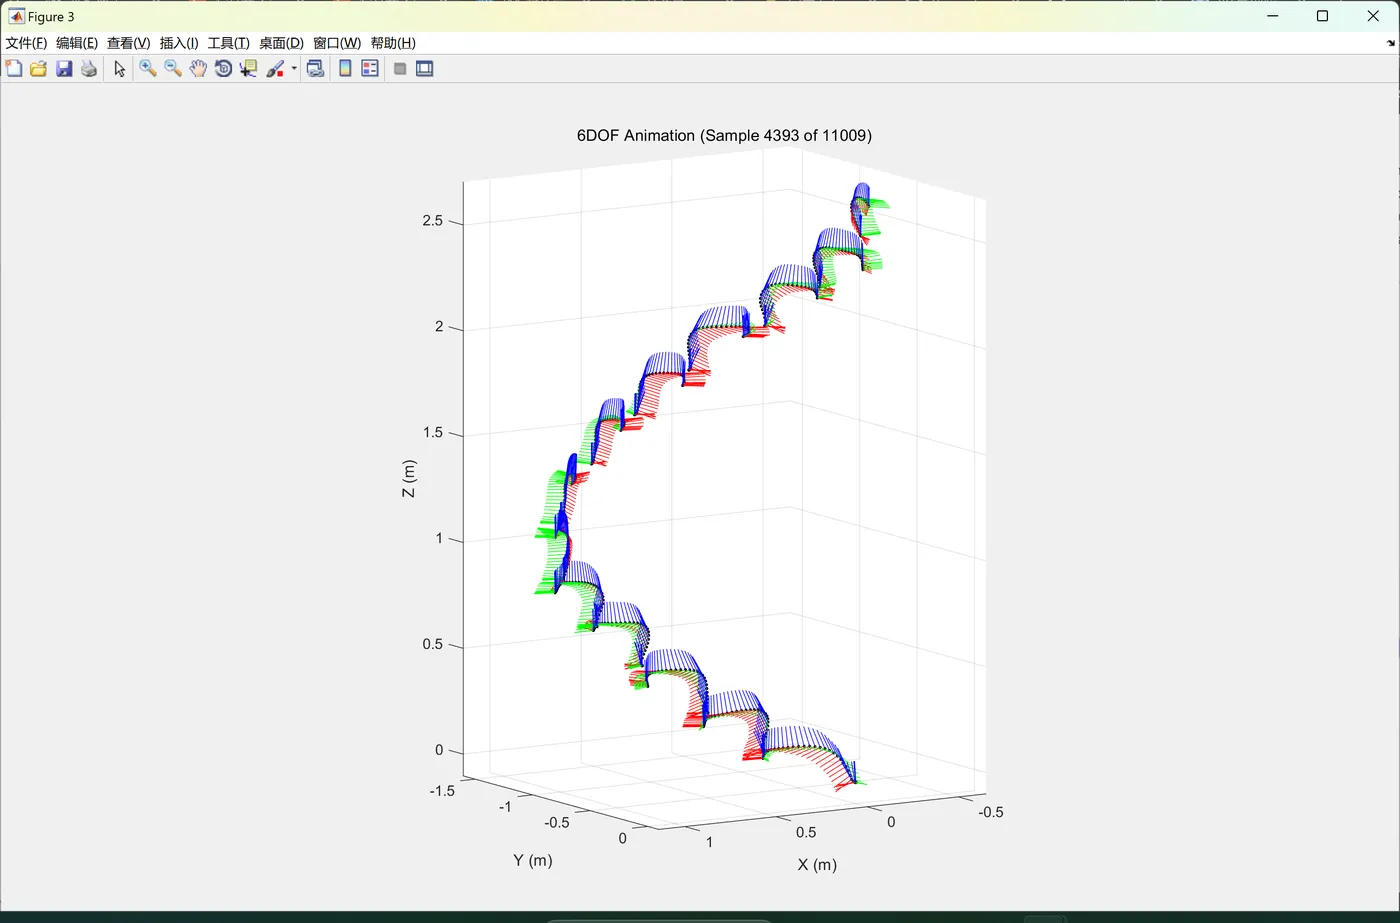Open the 桌面(D) menu
Image resolution: width=1400 pixels, height=923 pixels.
coord(281,43)
